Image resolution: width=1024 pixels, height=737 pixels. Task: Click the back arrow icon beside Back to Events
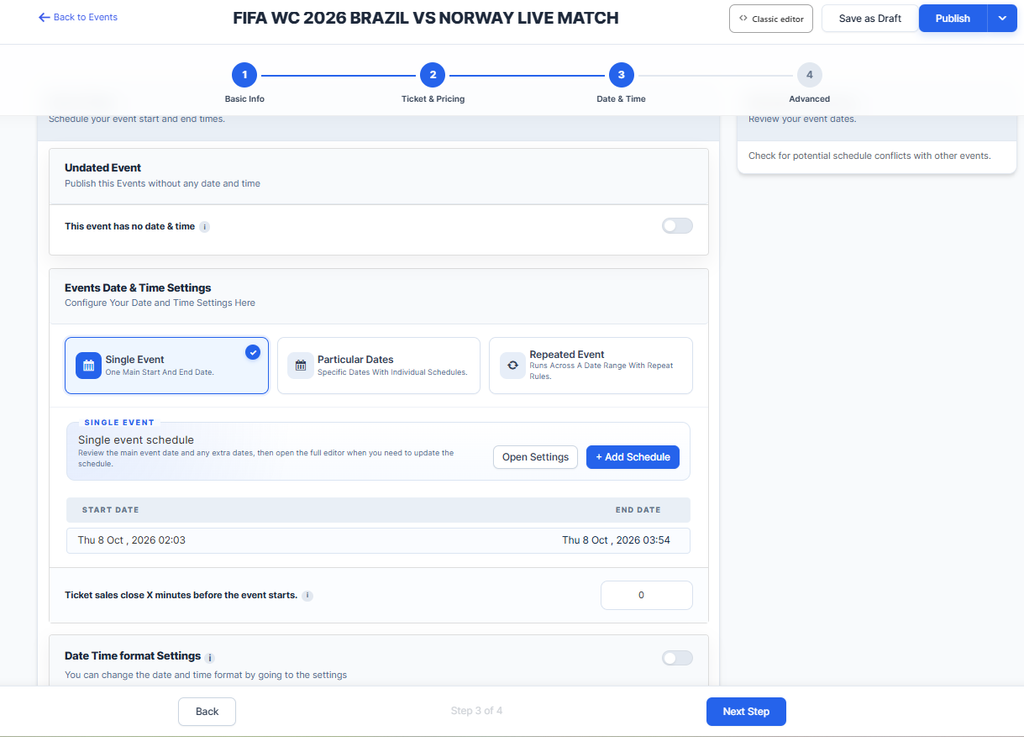click(x=44, y=18)
